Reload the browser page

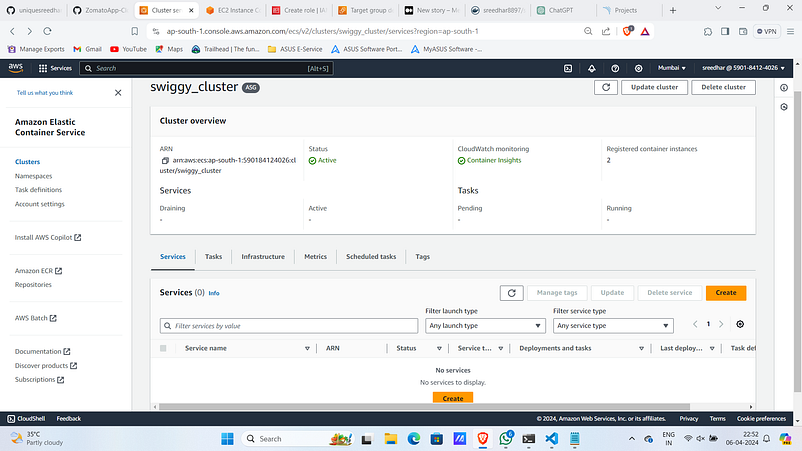47,31
